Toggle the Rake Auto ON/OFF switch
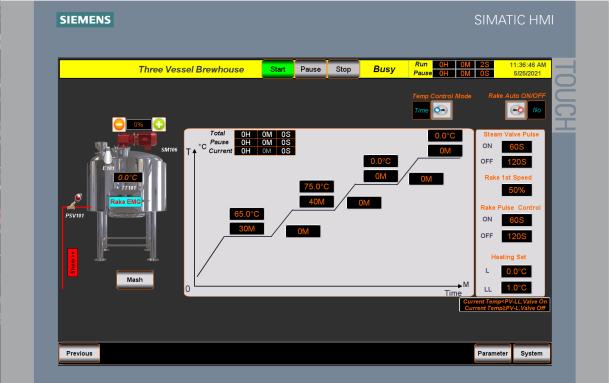Viewport: 609px width, 383px height. [517, 110]
